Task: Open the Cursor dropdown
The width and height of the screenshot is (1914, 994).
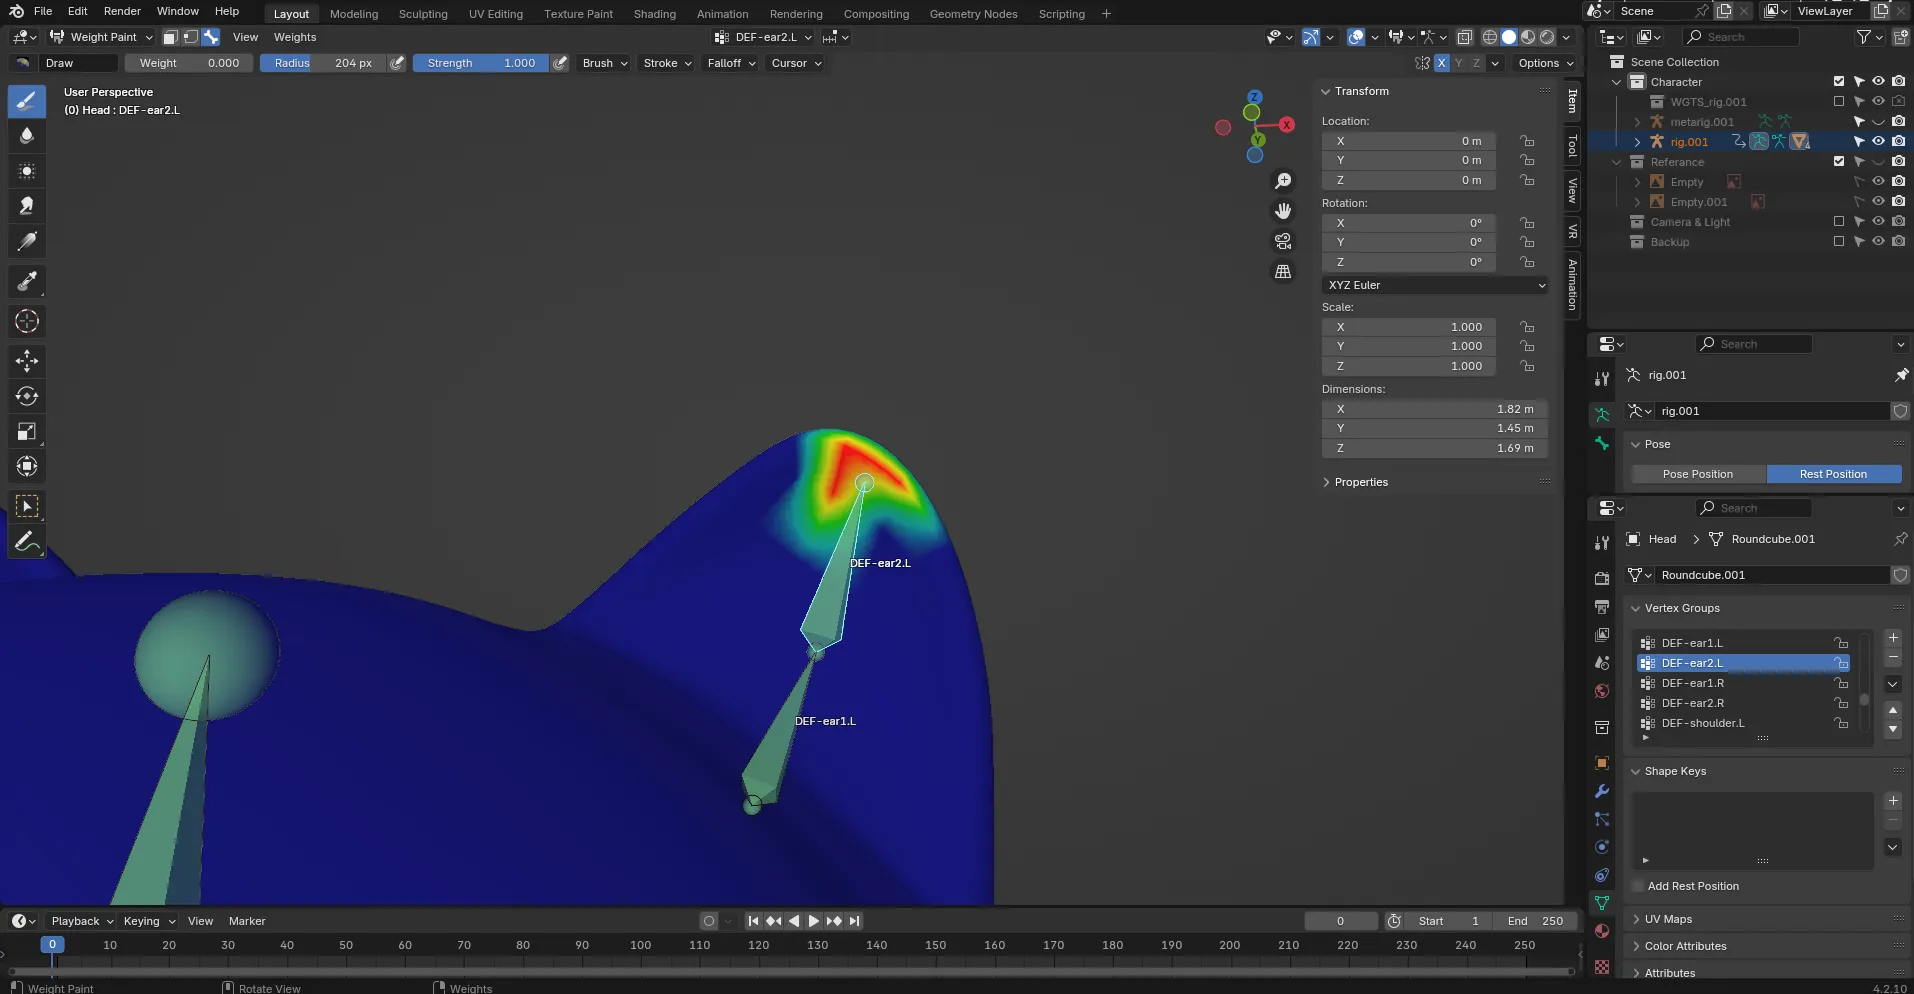Action: pos(796,63)
